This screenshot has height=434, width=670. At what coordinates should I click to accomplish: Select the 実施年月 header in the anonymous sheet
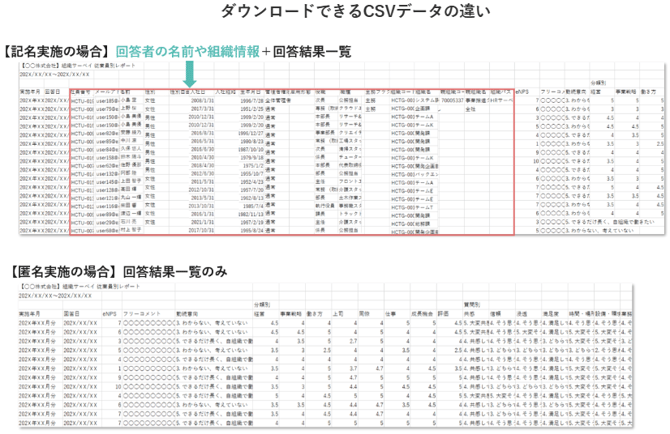point(29,314)
